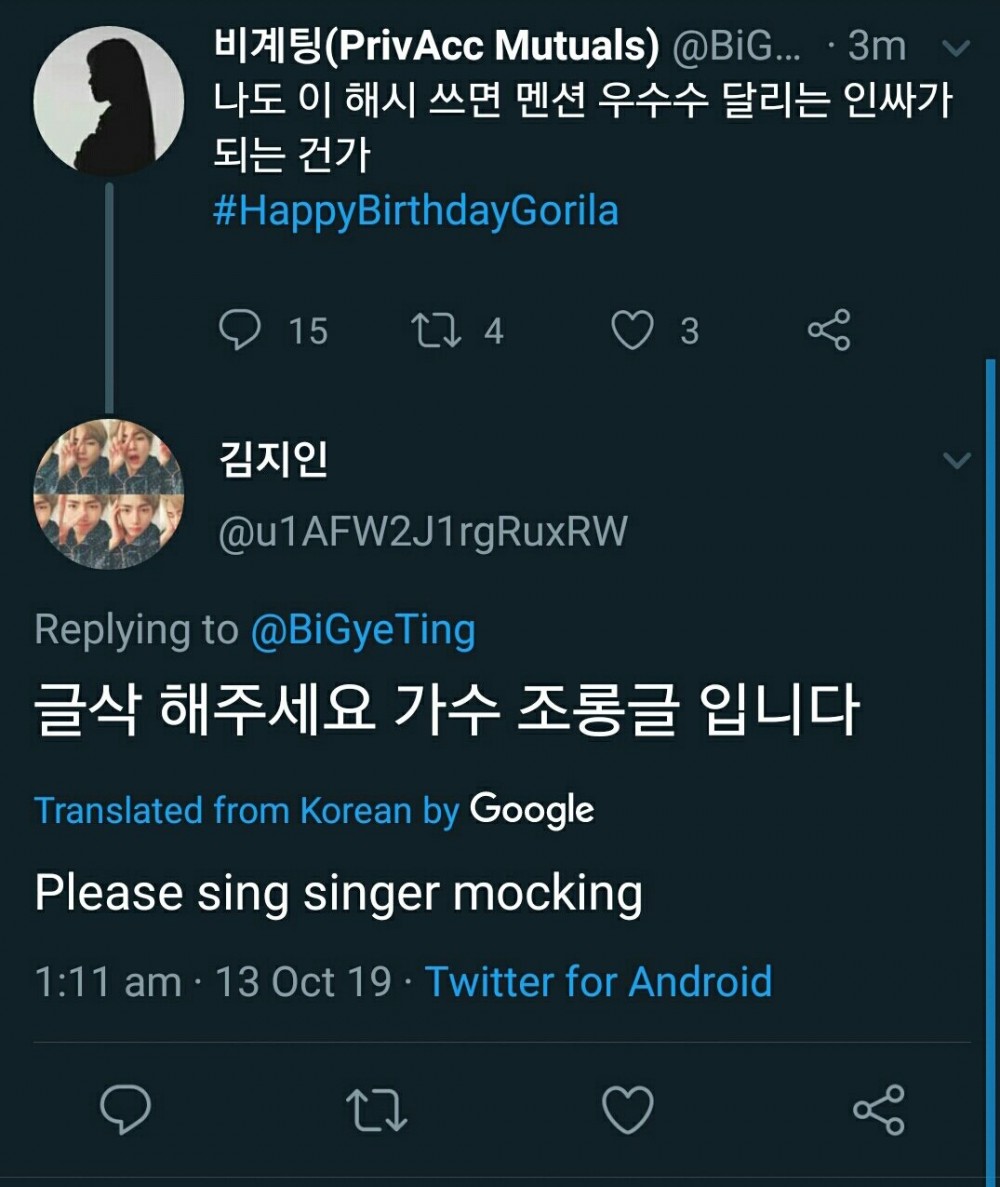This screenshot has width=1000, height=1187.
Task: Tap the 1:11 am 13 Oct 19 timestamp
Action: pos(212,981)
